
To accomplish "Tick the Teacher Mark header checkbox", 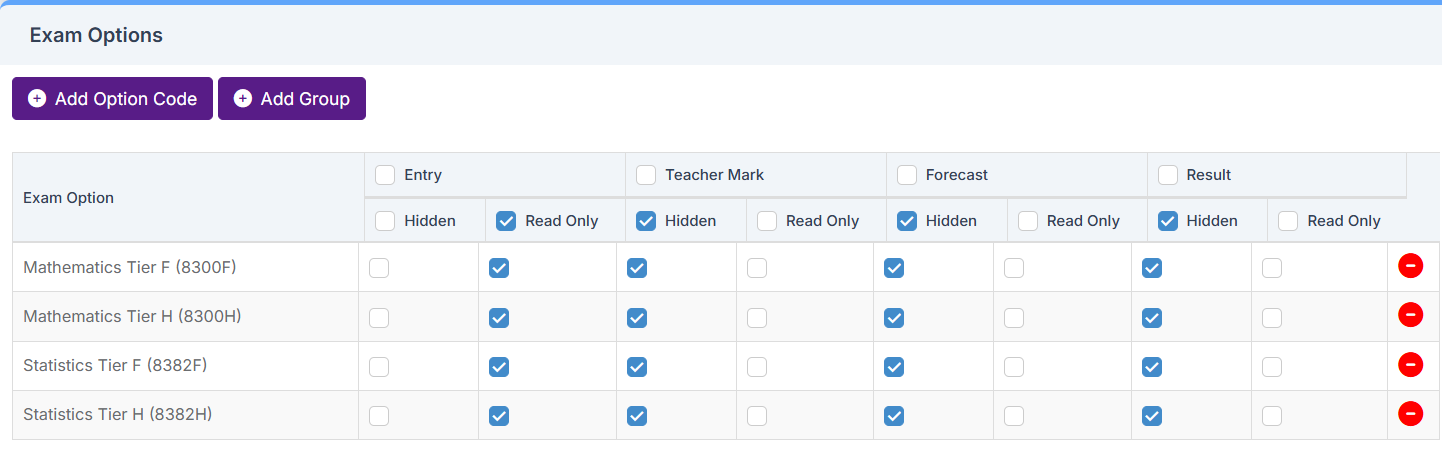I will [x=646, y=175].
